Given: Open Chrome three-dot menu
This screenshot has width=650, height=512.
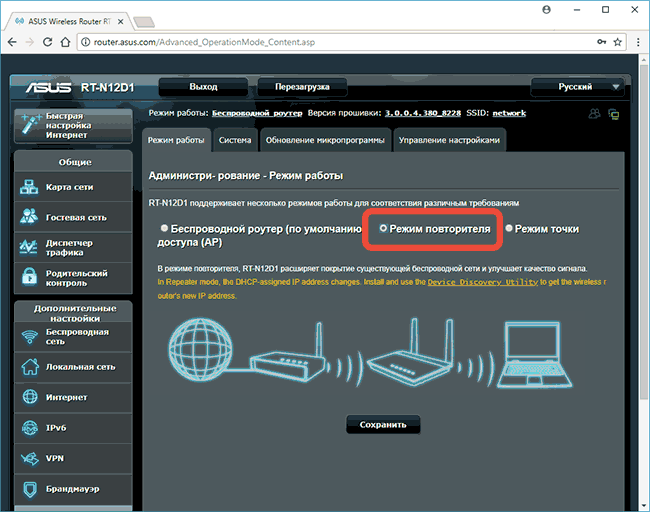Looking at the screenshot, I should pos(638,42).
